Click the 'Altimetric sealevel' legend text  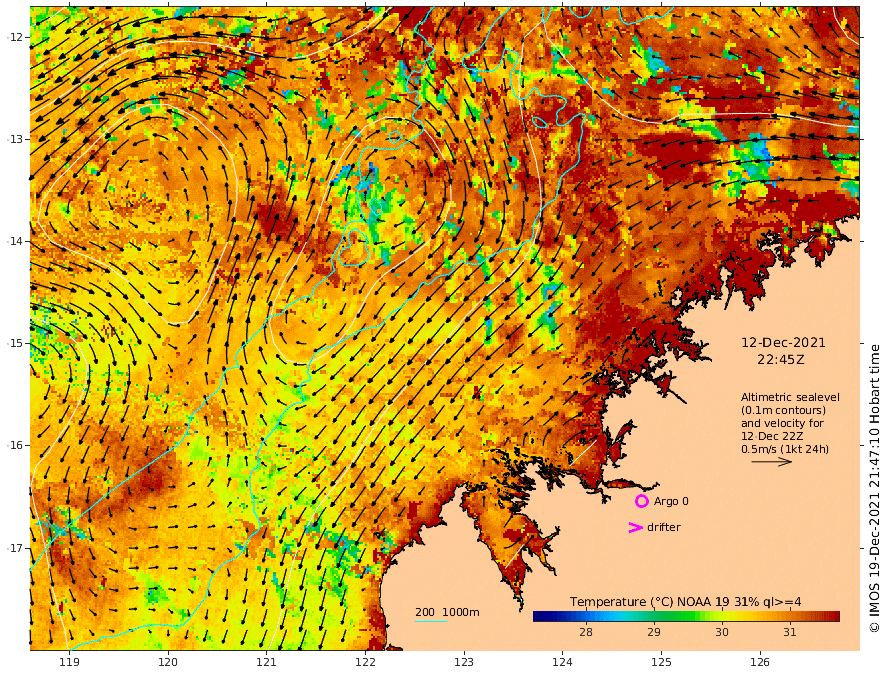(x=790, y=397)
